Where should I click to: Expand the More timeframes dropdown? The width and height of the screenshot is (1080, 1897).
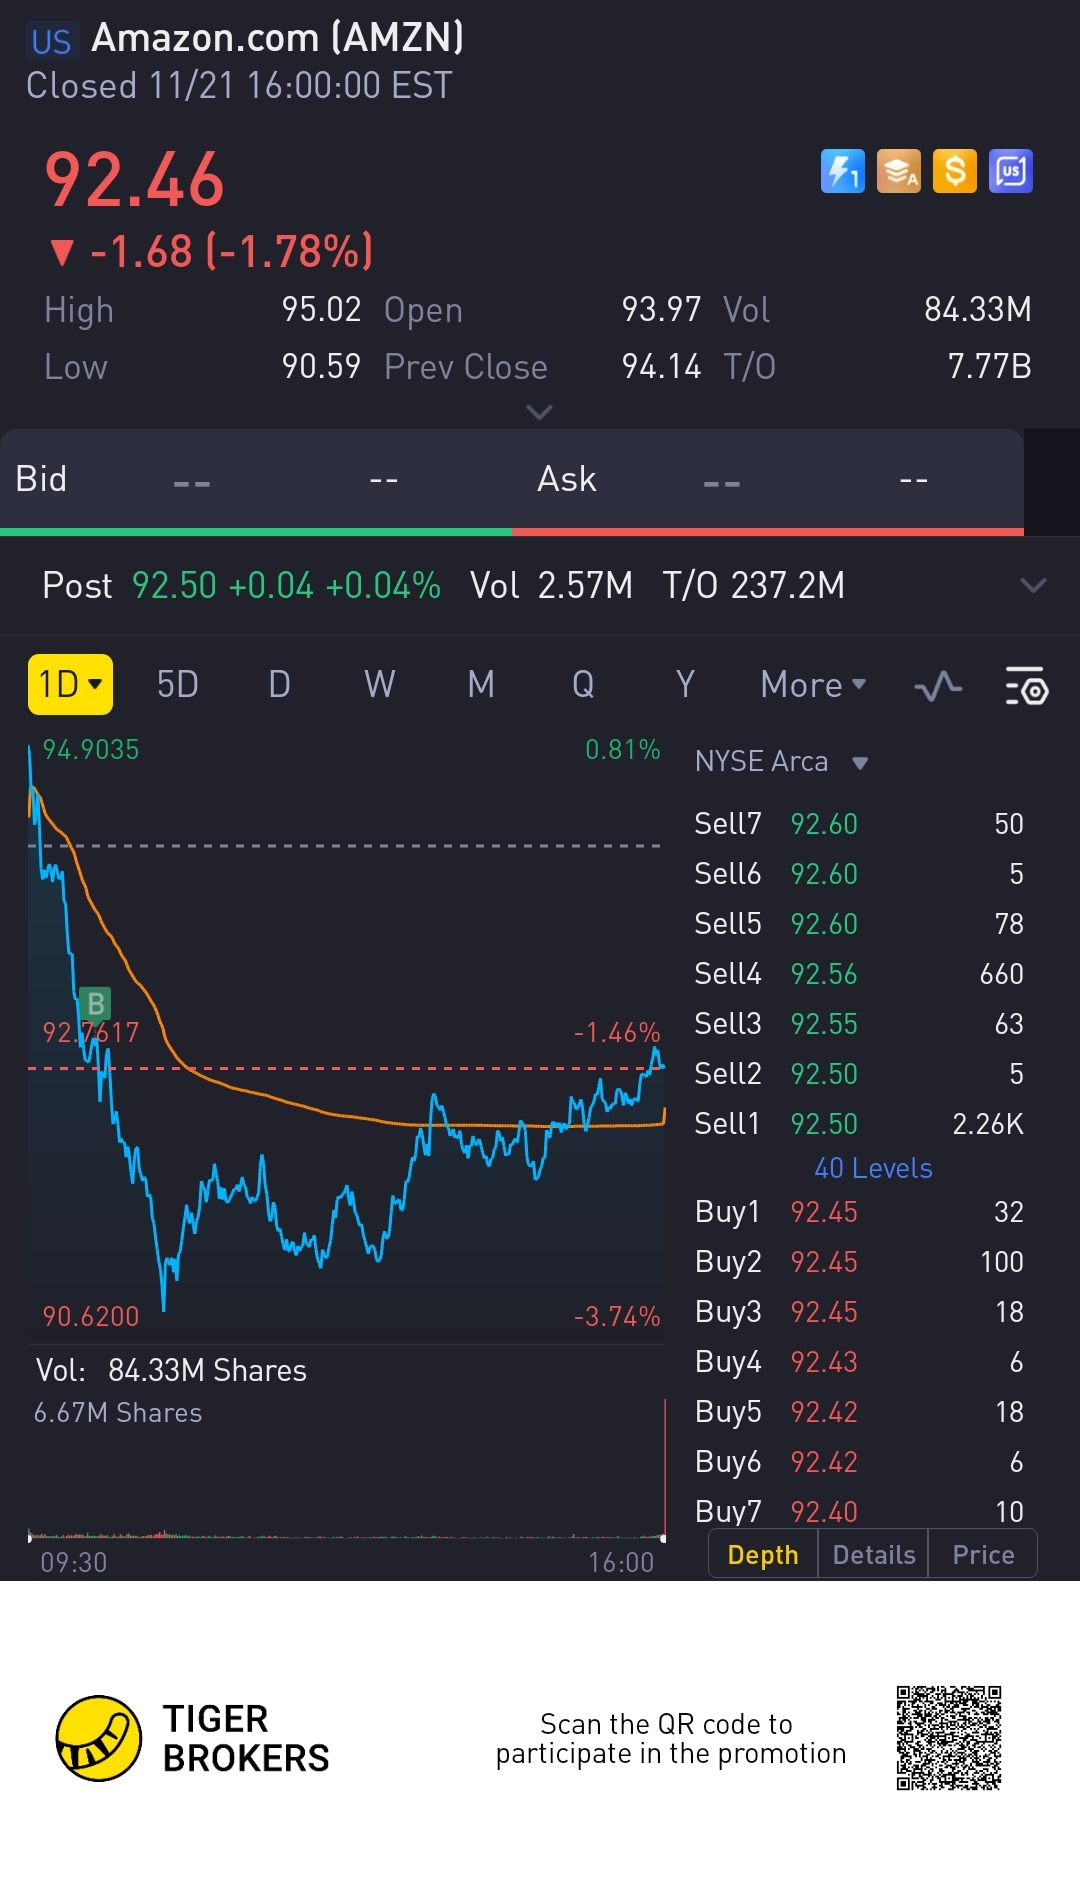click(812, 685)
